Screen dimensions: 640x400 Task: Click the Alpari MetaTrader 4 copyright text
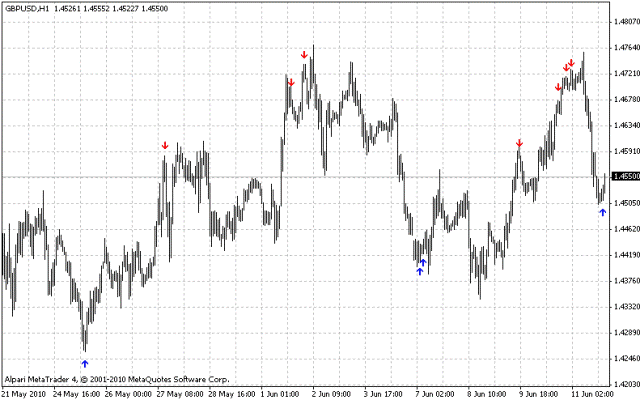tap(116, 379)
